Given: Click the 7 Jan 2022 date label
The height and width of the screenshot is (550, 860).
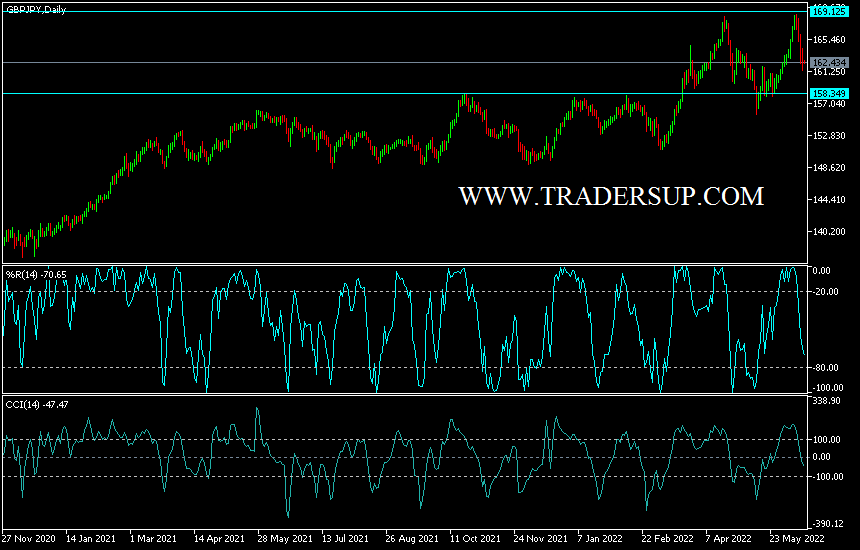Looking at the screenshot, I should (600, 538).
